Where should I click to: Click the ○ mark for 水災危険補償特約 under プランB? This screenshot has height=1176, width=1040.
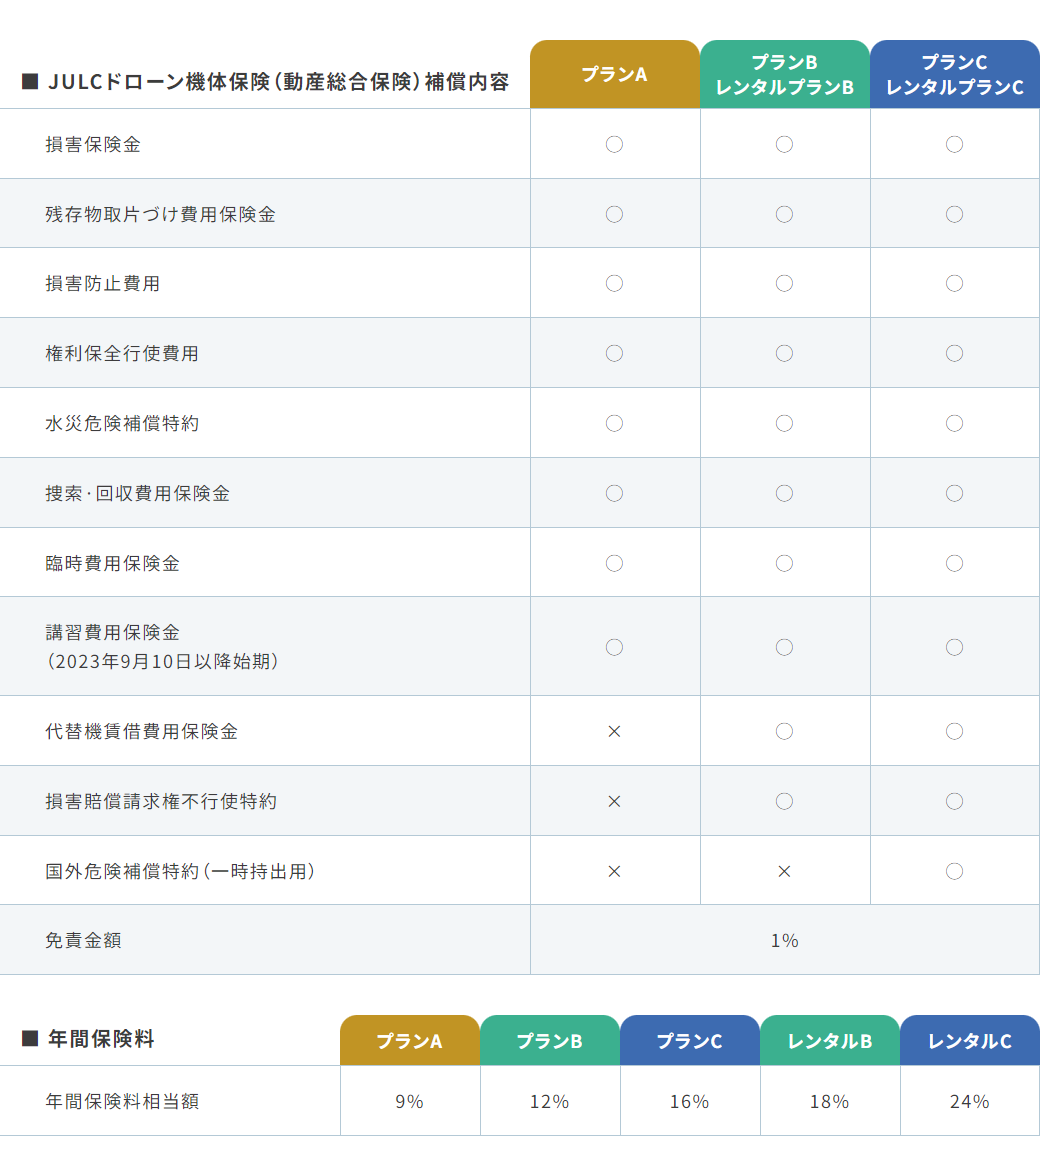point(784,423)
